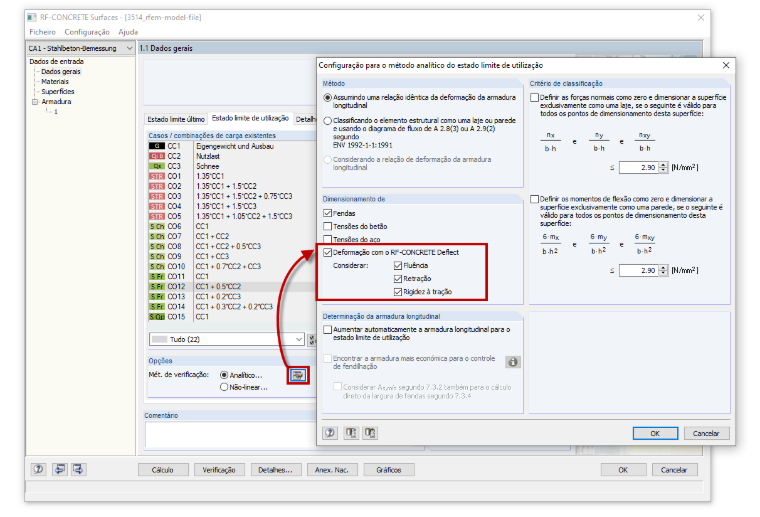Viewport: 760px width, 517px height.
Task: Click the S Ch tag of CO6
Action: click(x=157, y=226)
